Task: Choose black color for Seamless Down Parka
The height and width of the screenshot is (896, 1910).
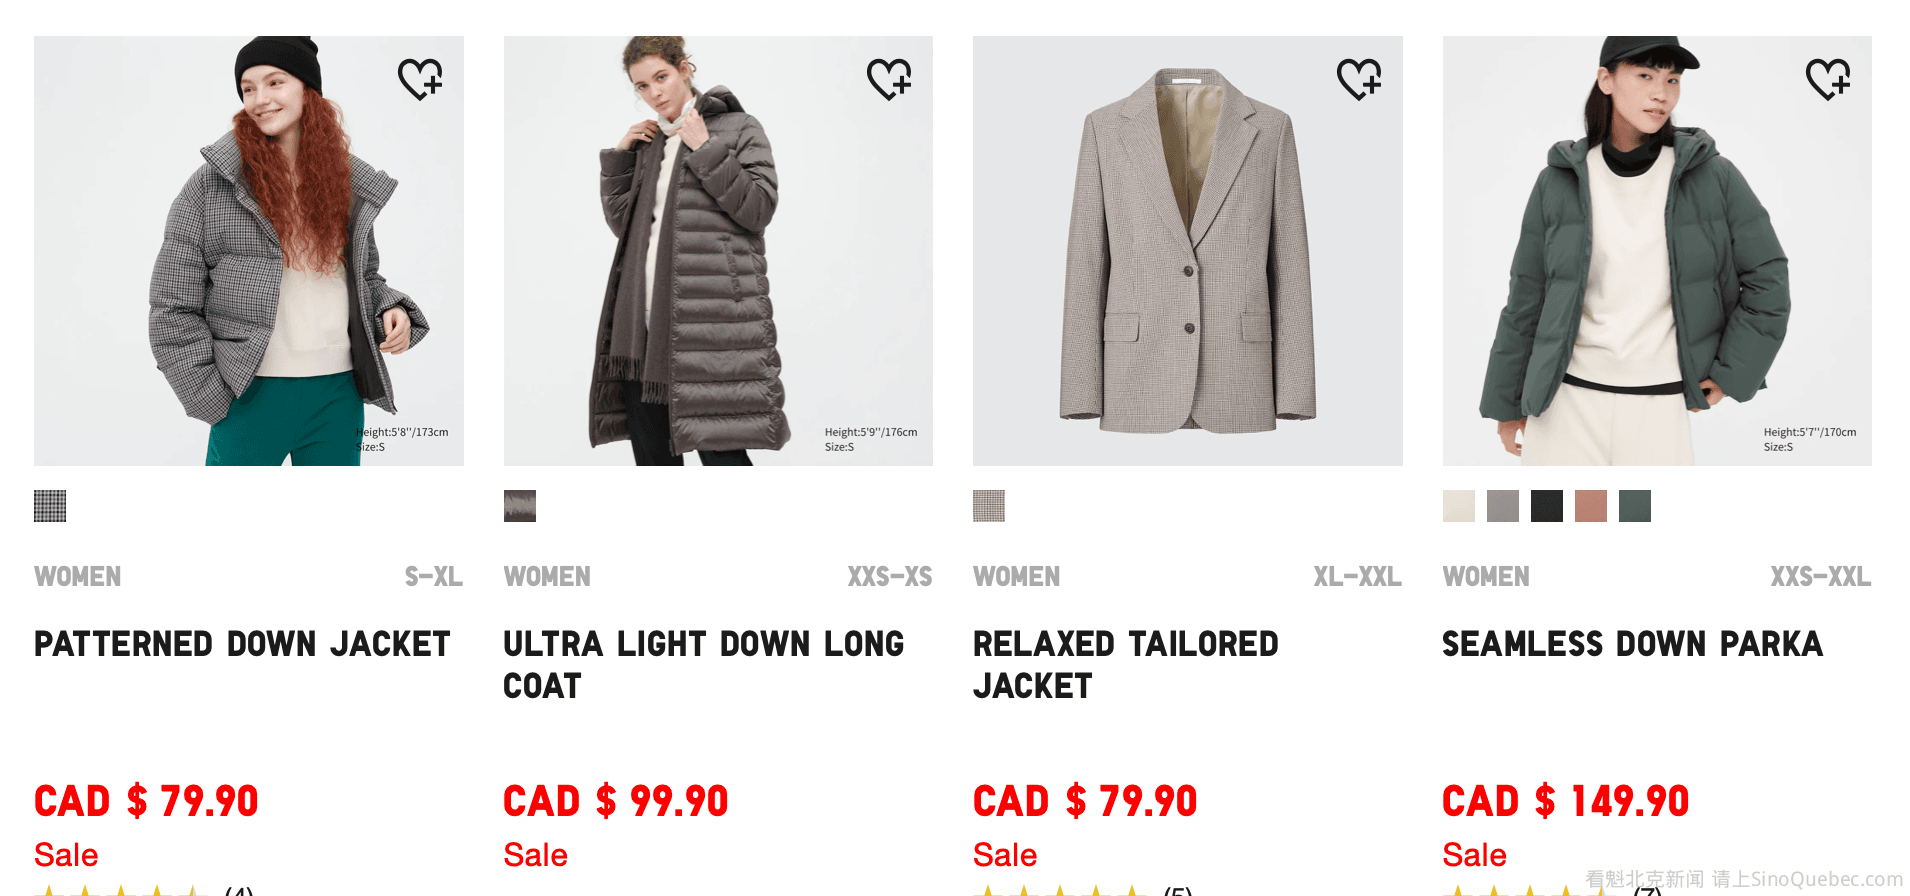Action: (1547, 506)
